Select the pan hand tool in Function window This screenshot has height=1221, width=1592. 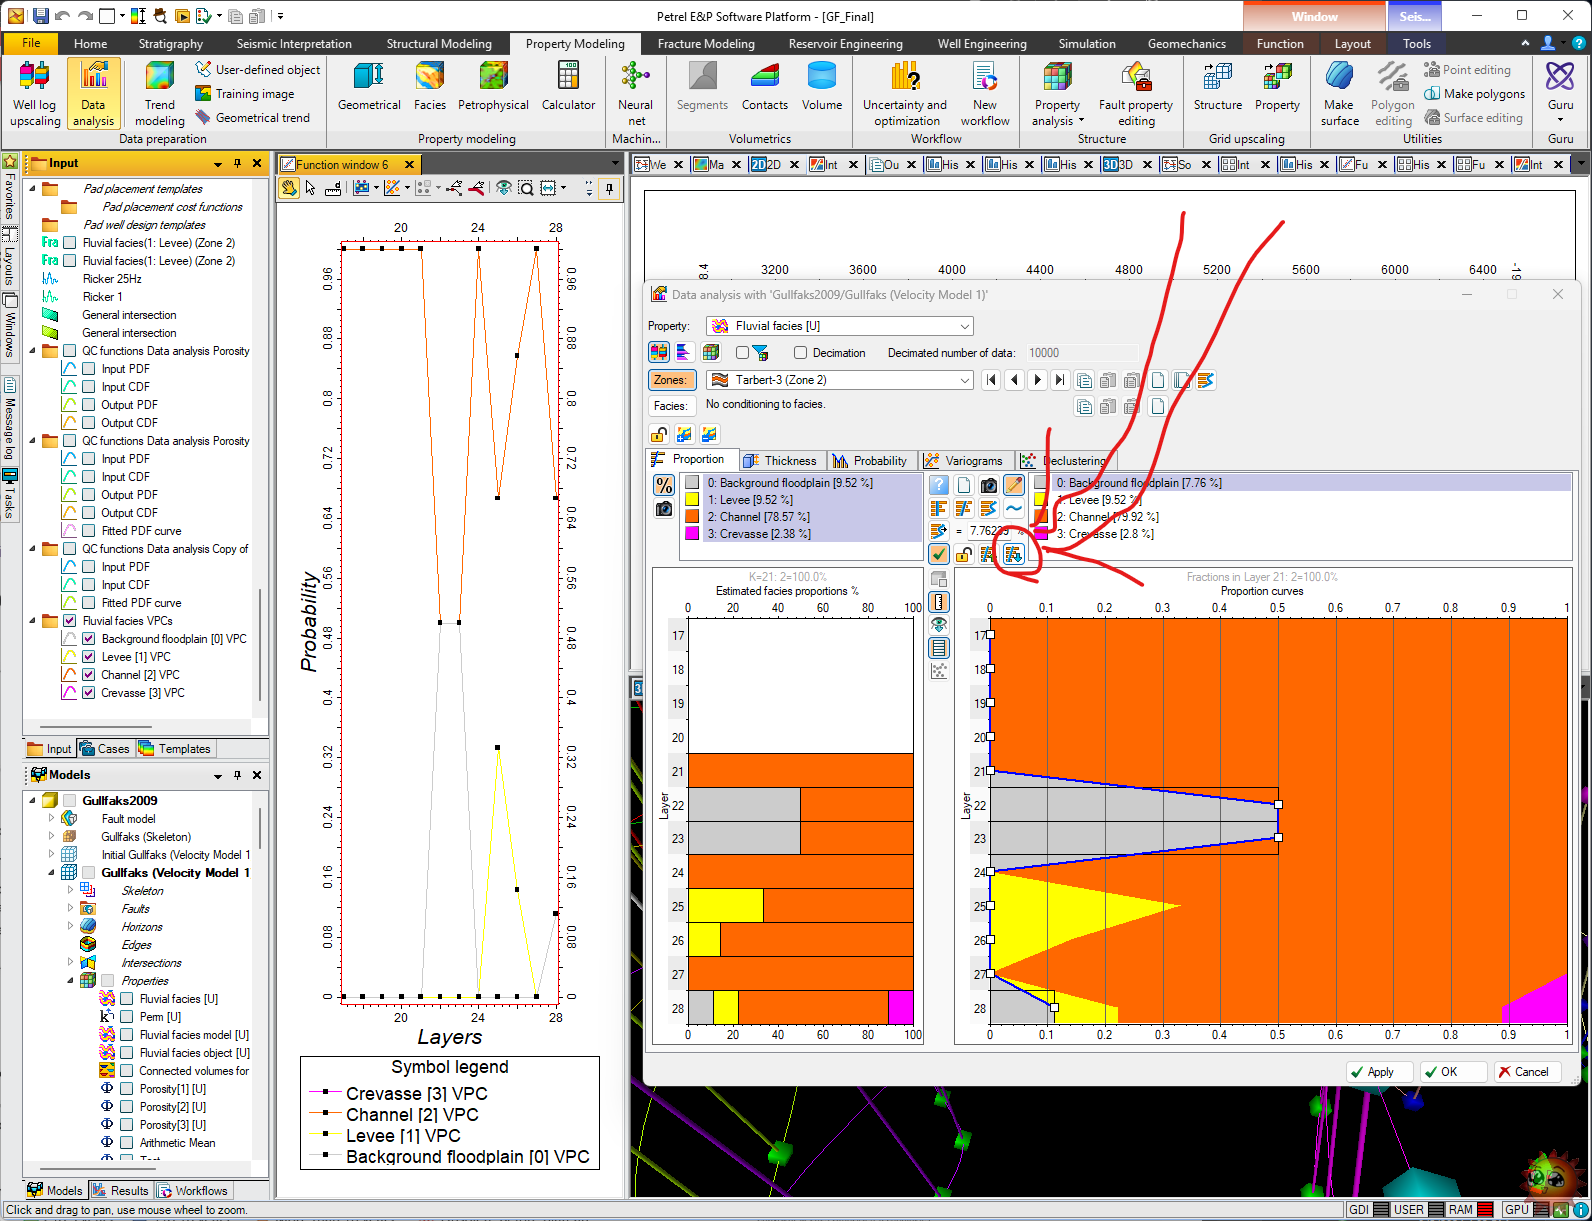(x=289, y=188)
